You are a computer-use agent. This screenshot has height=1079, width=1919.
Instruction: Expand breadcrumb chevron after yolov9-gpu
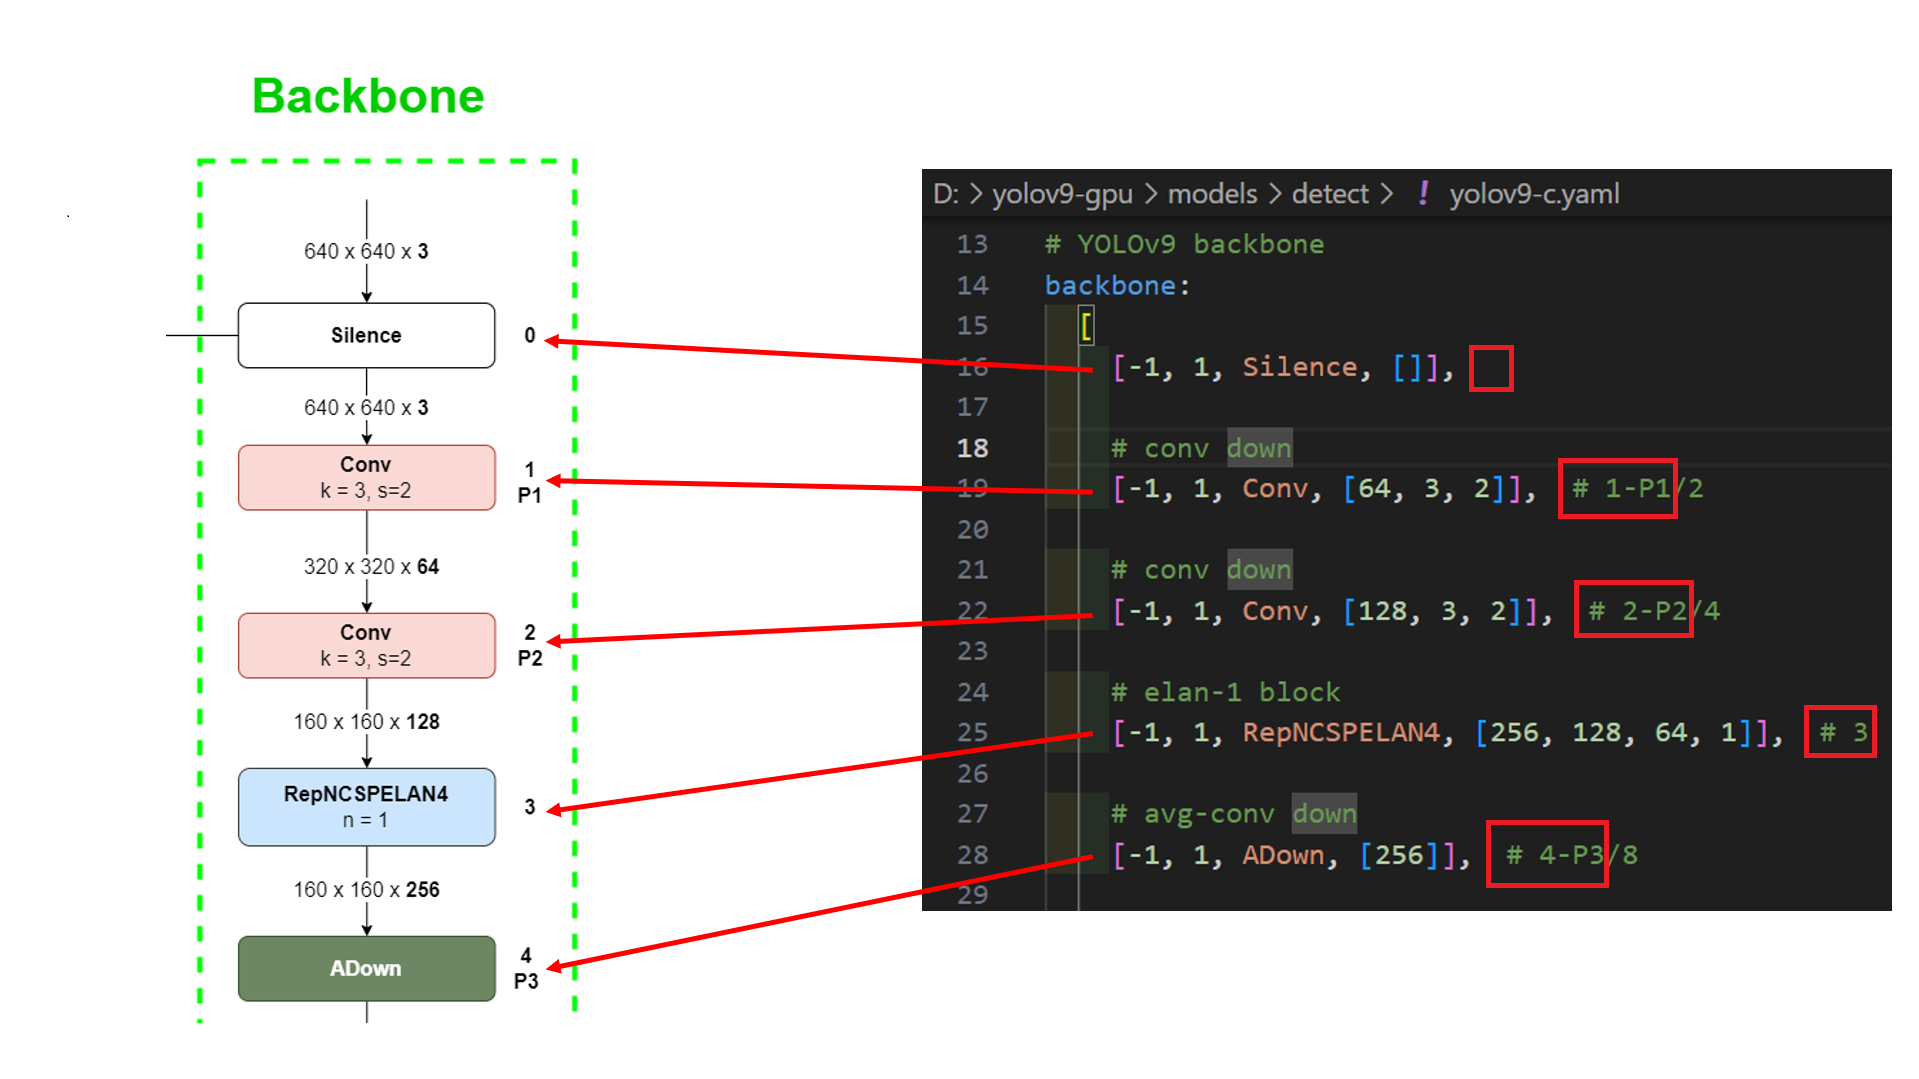pos(1151,194)
